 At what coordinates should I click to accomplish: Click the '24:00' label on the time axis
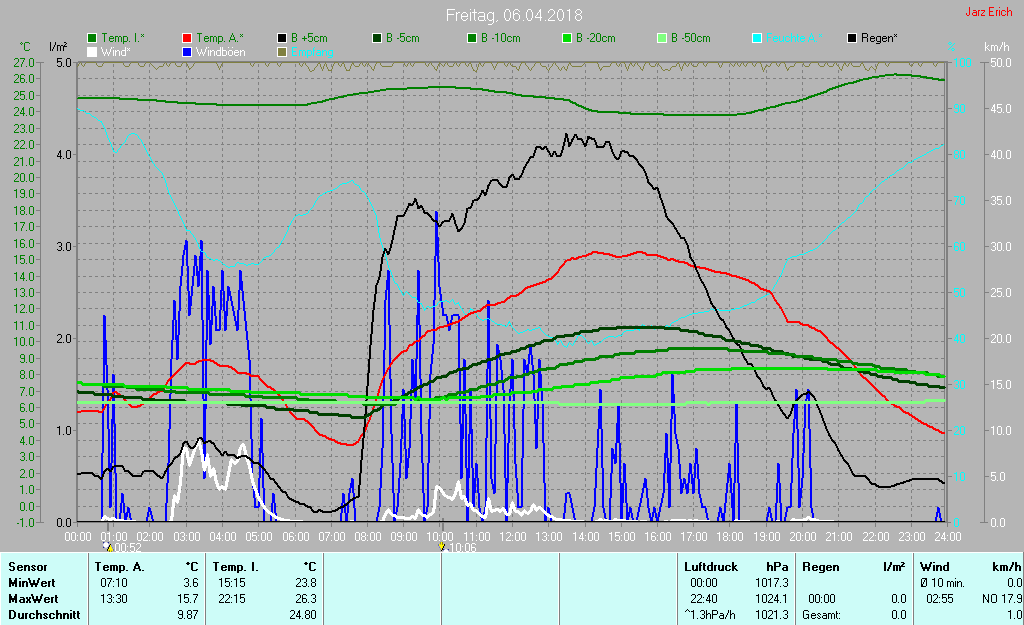[x=948, y=537]
